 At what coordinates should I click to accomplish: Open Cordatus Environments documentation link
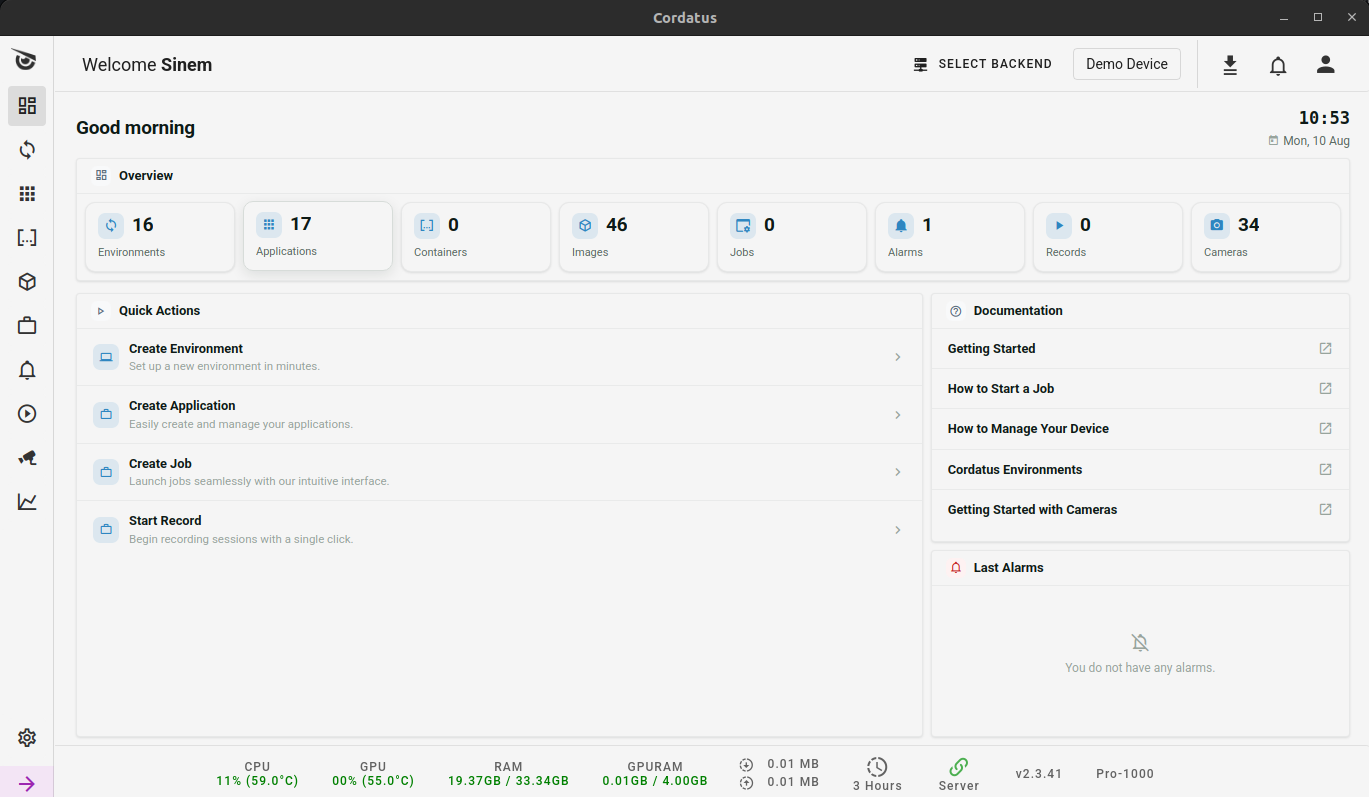[1140, 470]
